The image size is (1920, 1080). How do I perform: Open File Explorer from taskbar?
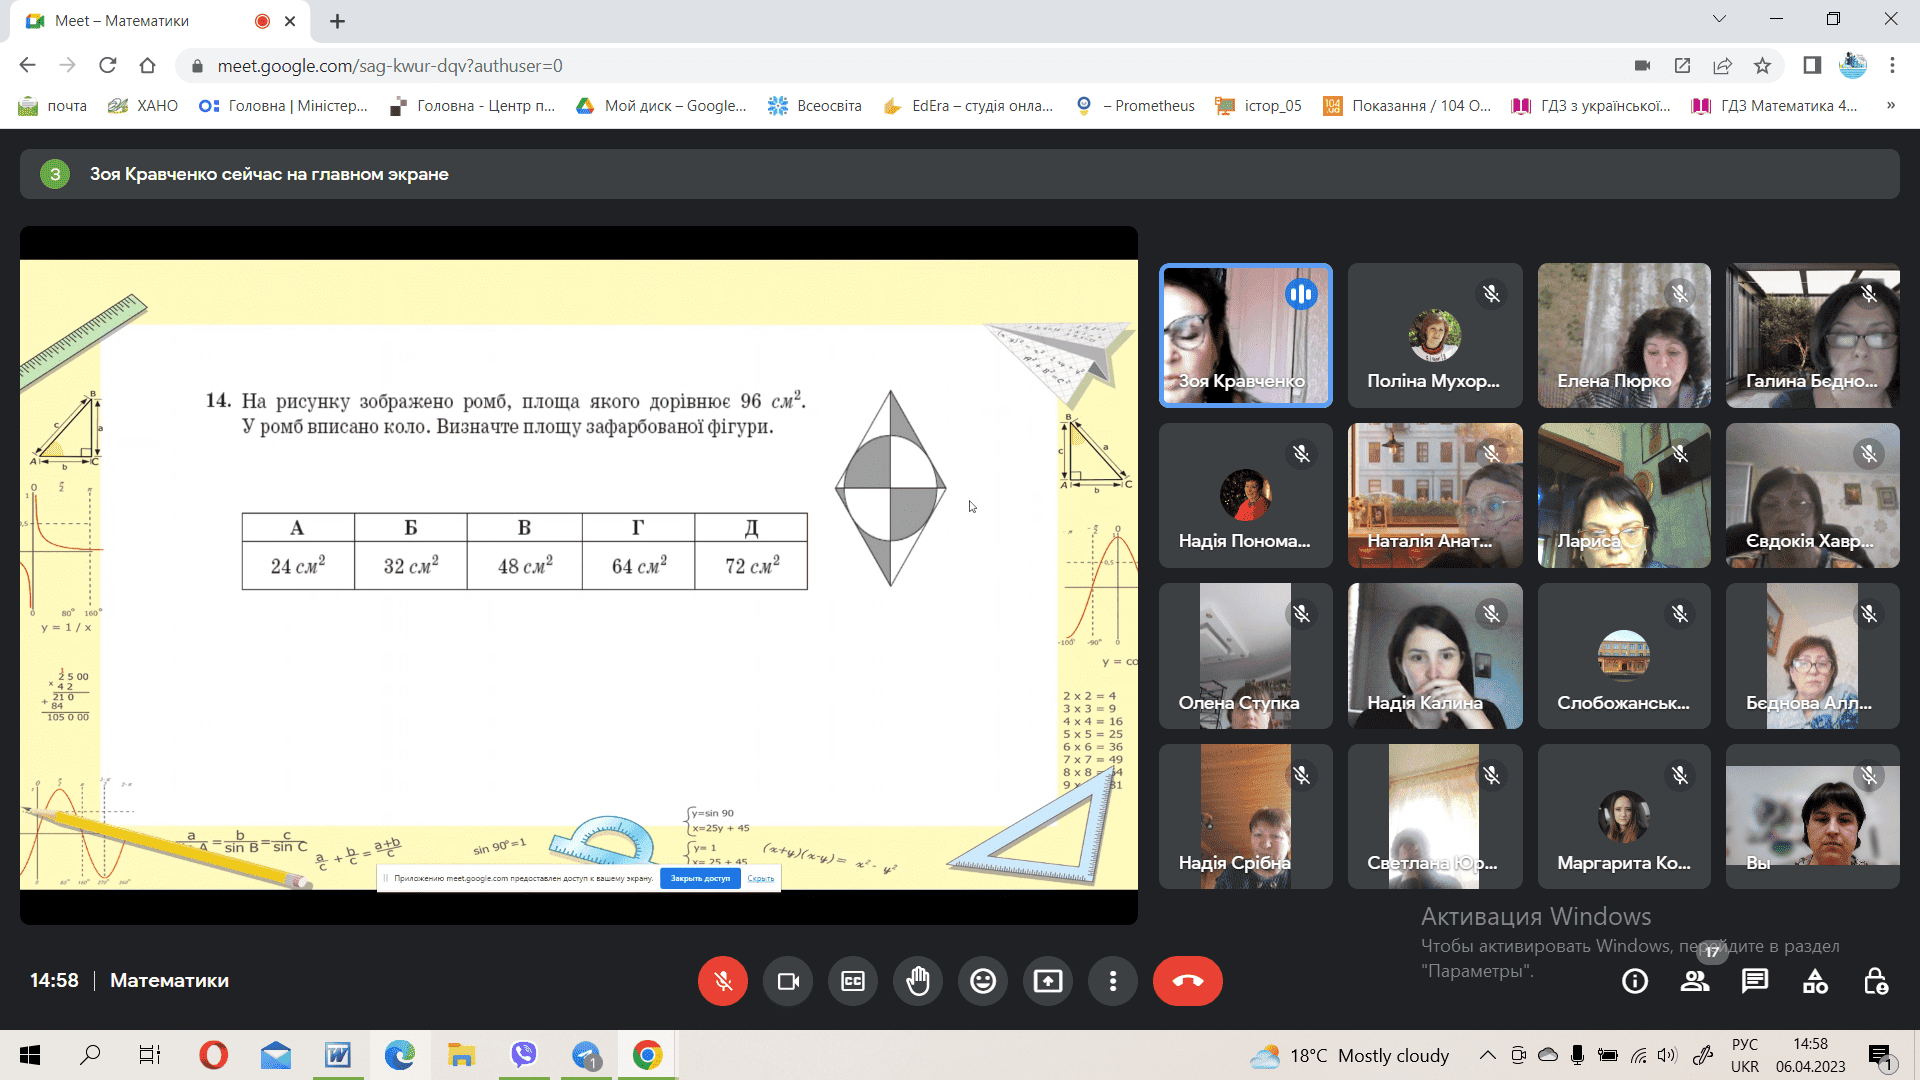tap(462, 1055)
